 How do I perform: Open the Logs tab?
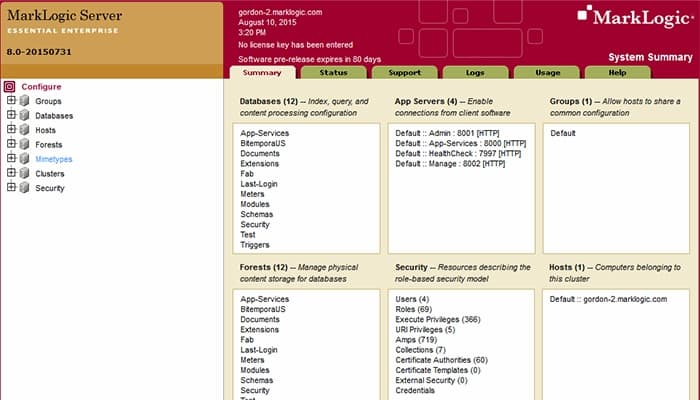[475, 72]
